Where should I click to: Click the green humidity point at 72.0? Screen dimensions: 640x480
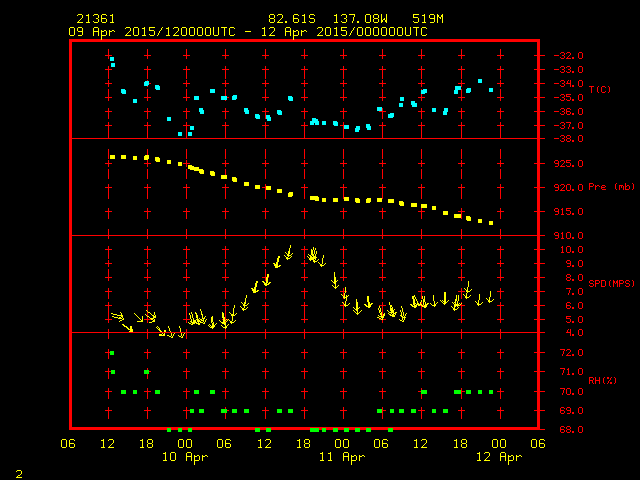click(112, 353)
